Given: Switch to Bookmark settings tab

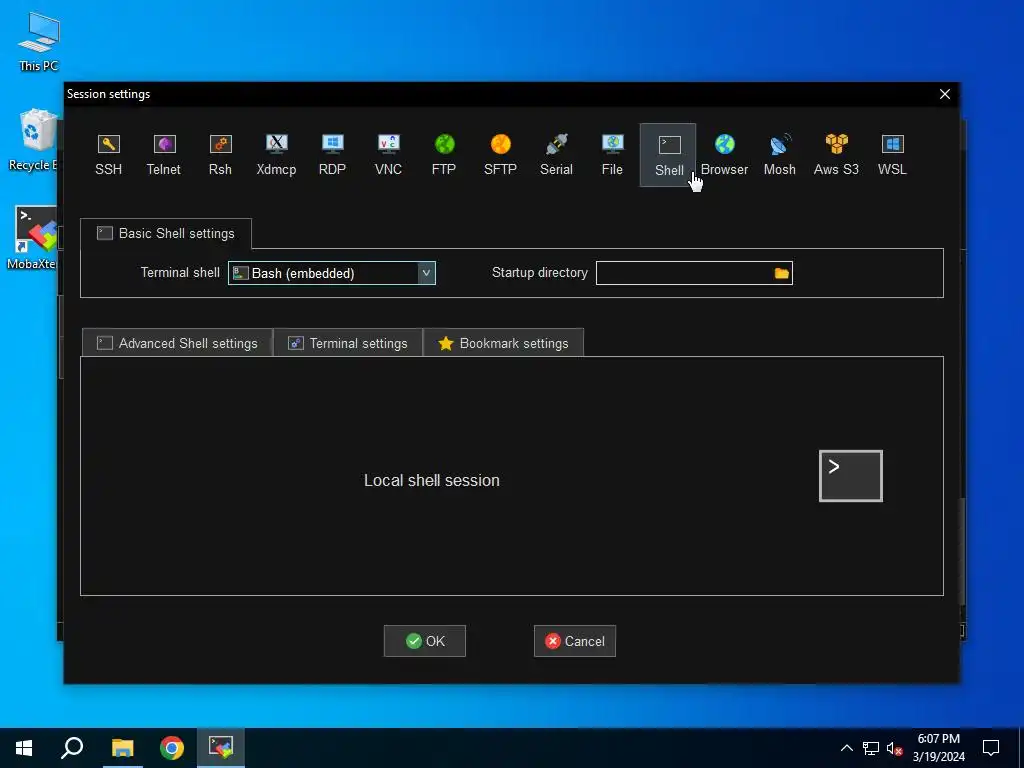Looking at the screenshot, I should tap(504, 344).
